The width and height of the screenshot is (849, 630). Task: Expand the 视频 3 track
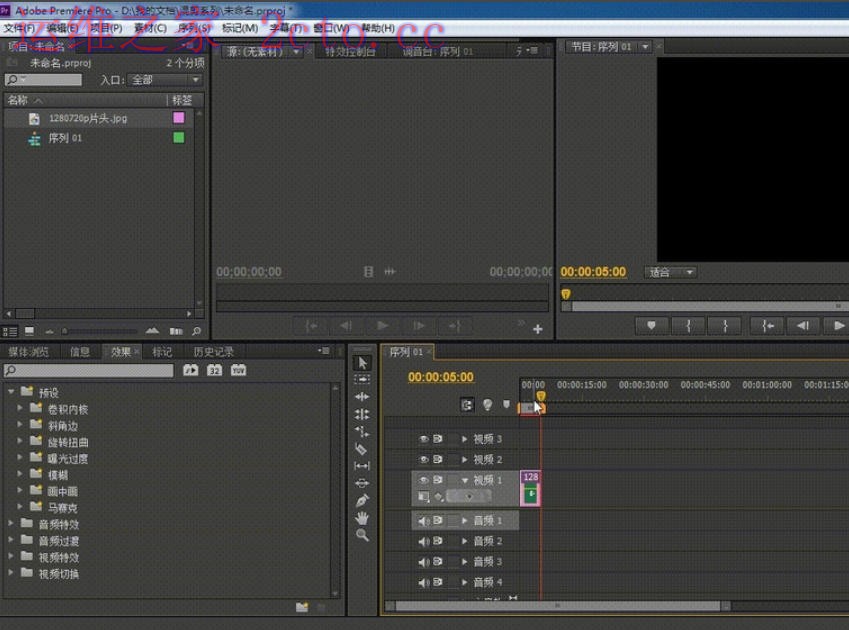pyautogui.click(x=464, y=439)
